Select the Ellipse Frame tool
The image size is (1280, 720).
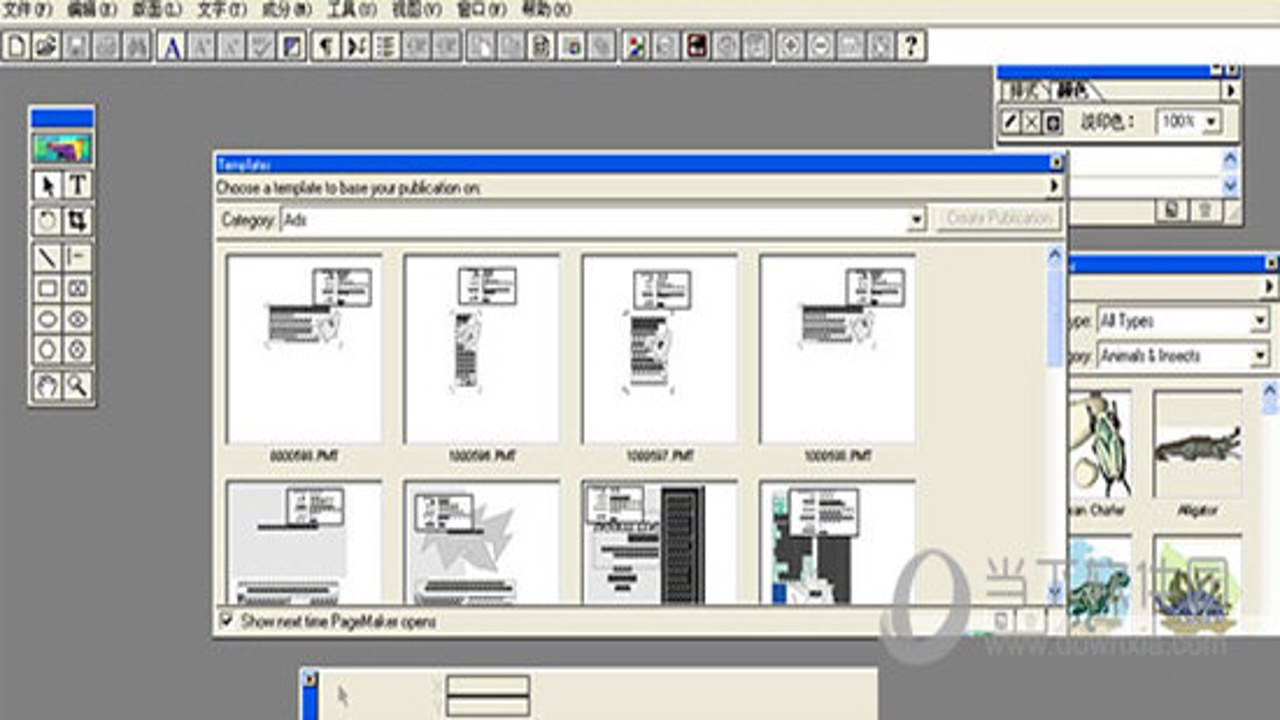(x=78, y=319)
